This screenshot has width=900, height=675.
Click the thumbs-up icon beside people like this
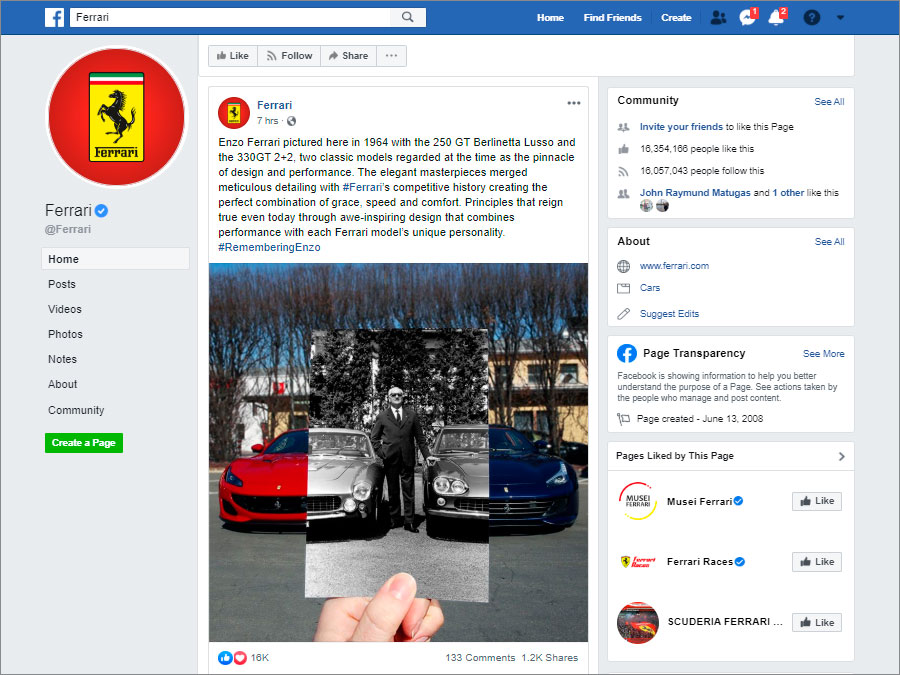pyautogui.click(x=623, y=149)
